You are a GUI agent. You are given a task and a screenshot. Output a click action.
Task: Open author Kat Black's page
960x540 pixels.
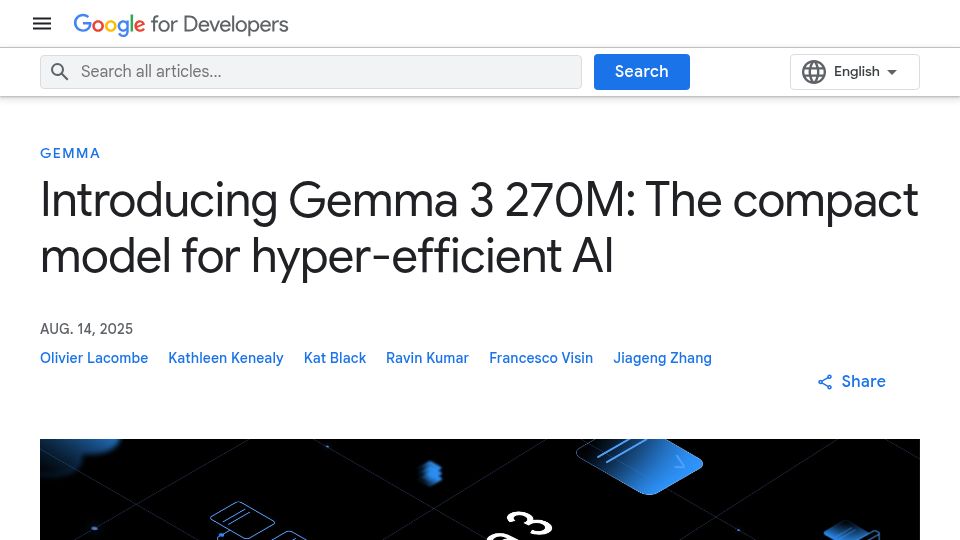click(x=335, y=358)
